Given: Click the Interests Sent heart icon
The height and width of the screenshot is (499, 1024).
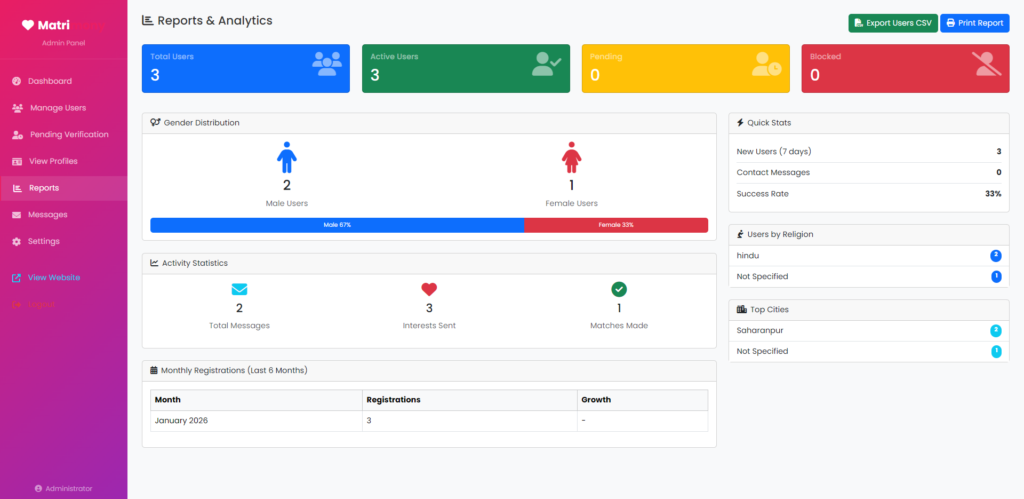Looking at the screenshot, I should pos(429,290).
